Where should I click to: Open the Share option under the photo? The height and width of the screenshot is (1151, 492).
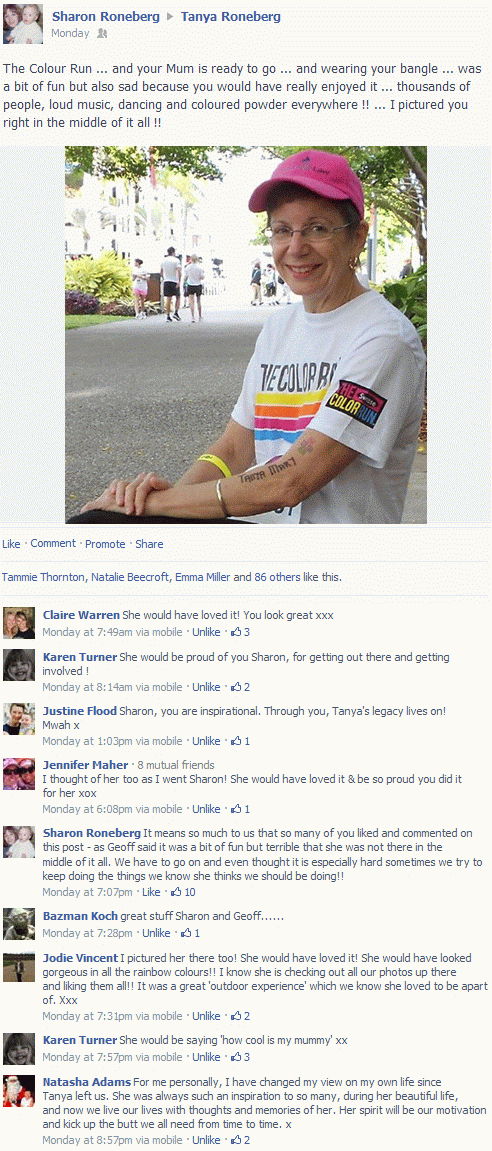[149, 544]
